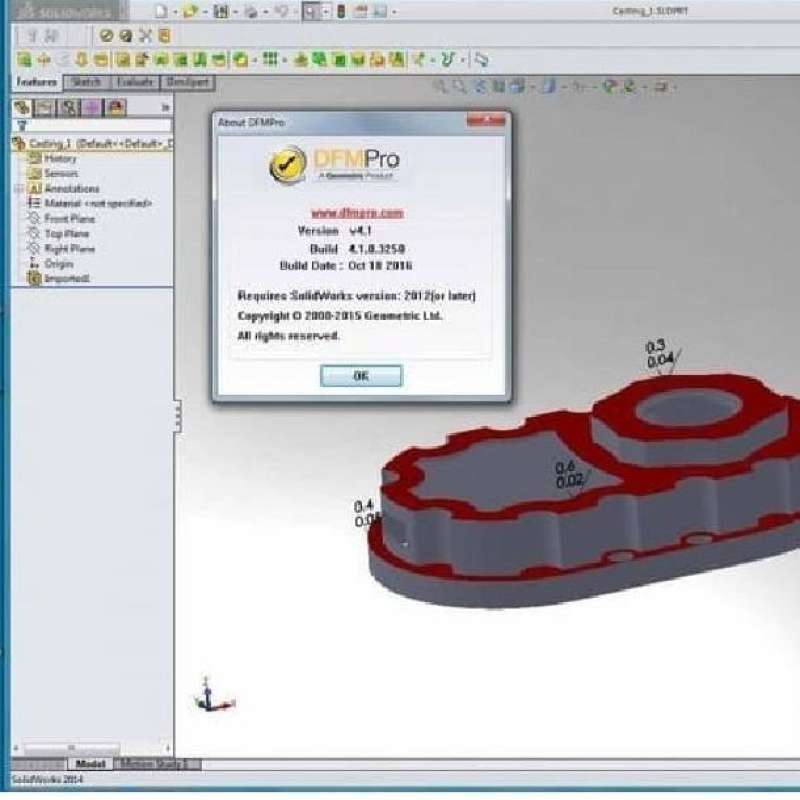Screen dimensions: 800x800
Task: Select Right Plane in the tree
Action: click(62, 248)
